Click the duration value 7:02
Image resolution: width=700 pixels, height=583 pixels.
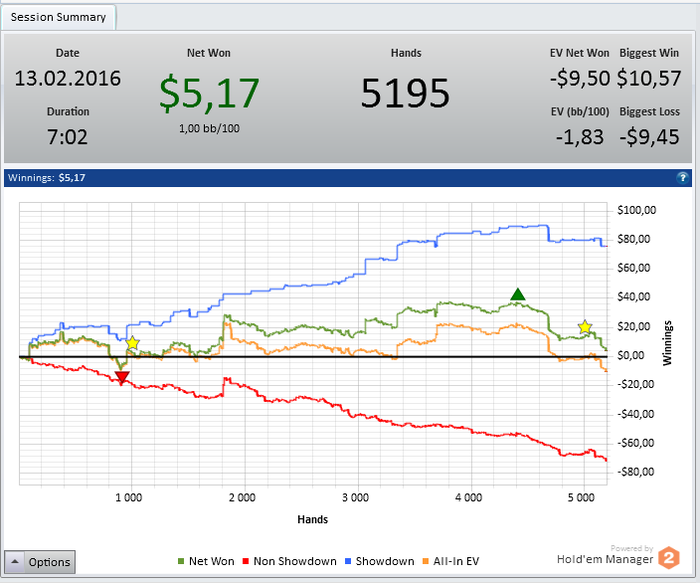point(67,137)
